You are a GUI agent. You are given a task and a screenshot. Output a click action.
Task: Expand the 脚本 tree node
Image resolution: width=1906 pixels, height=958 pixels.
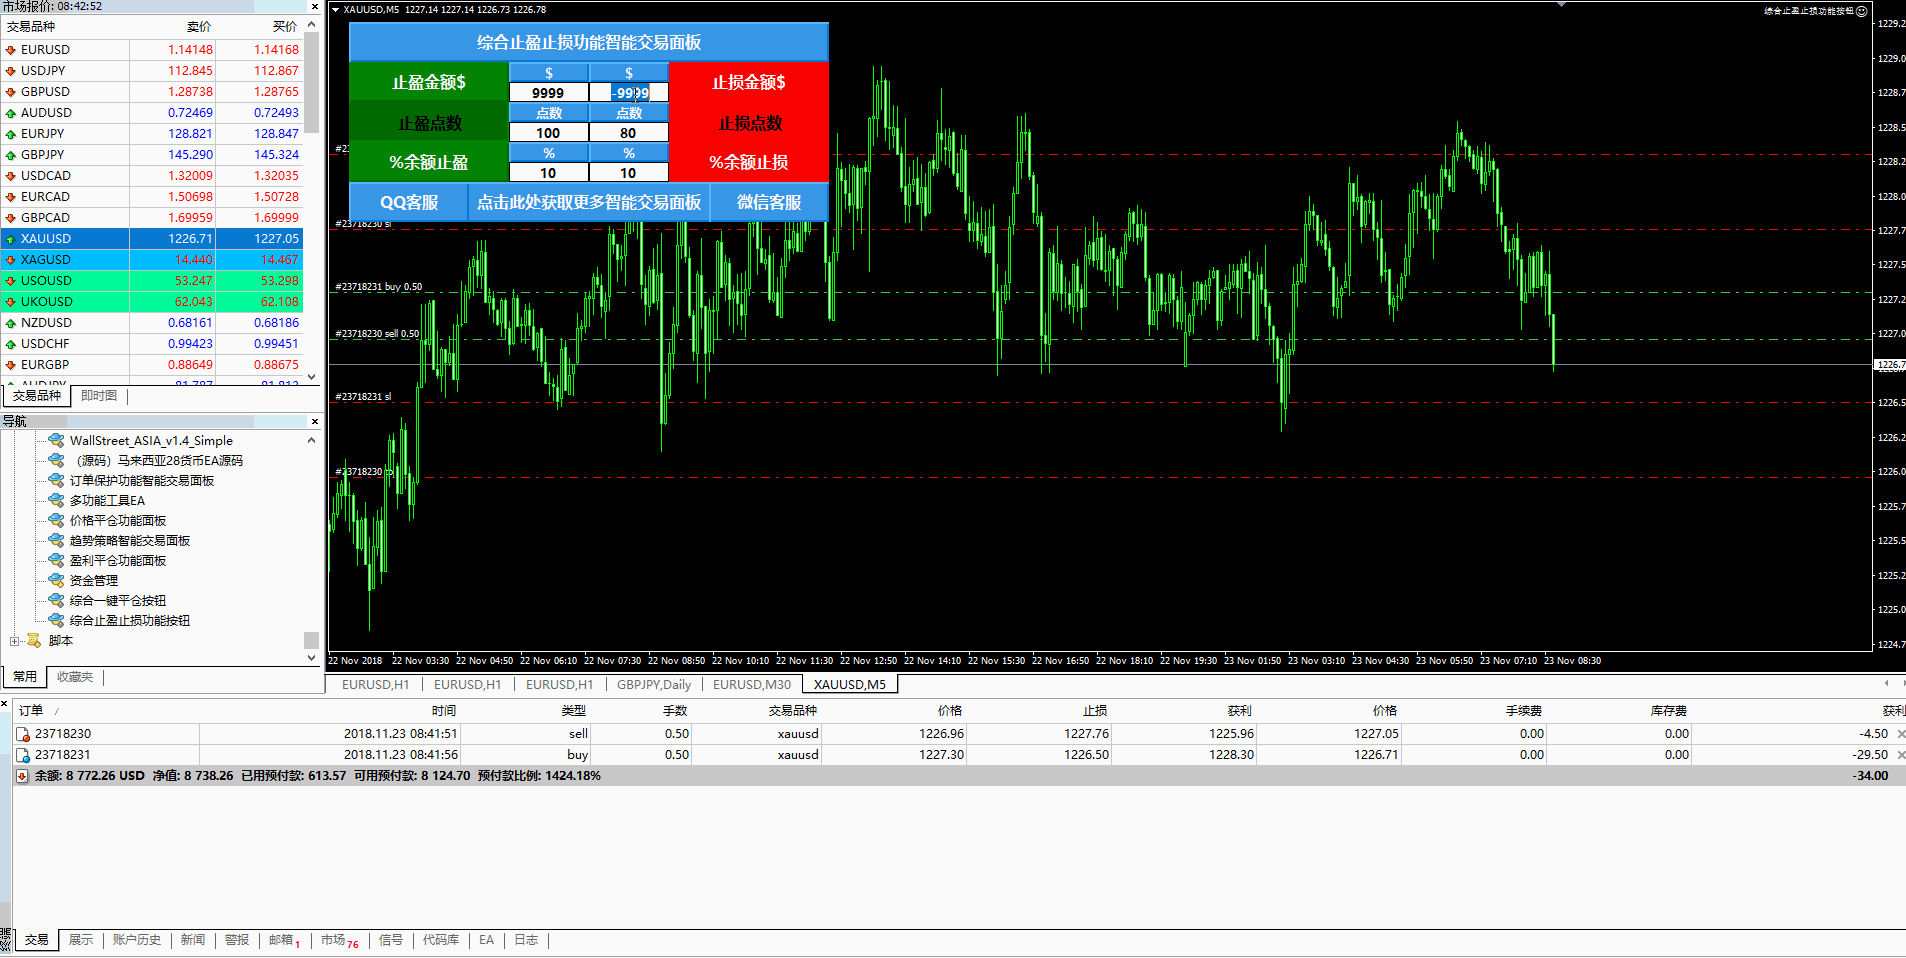coord(15,641)
